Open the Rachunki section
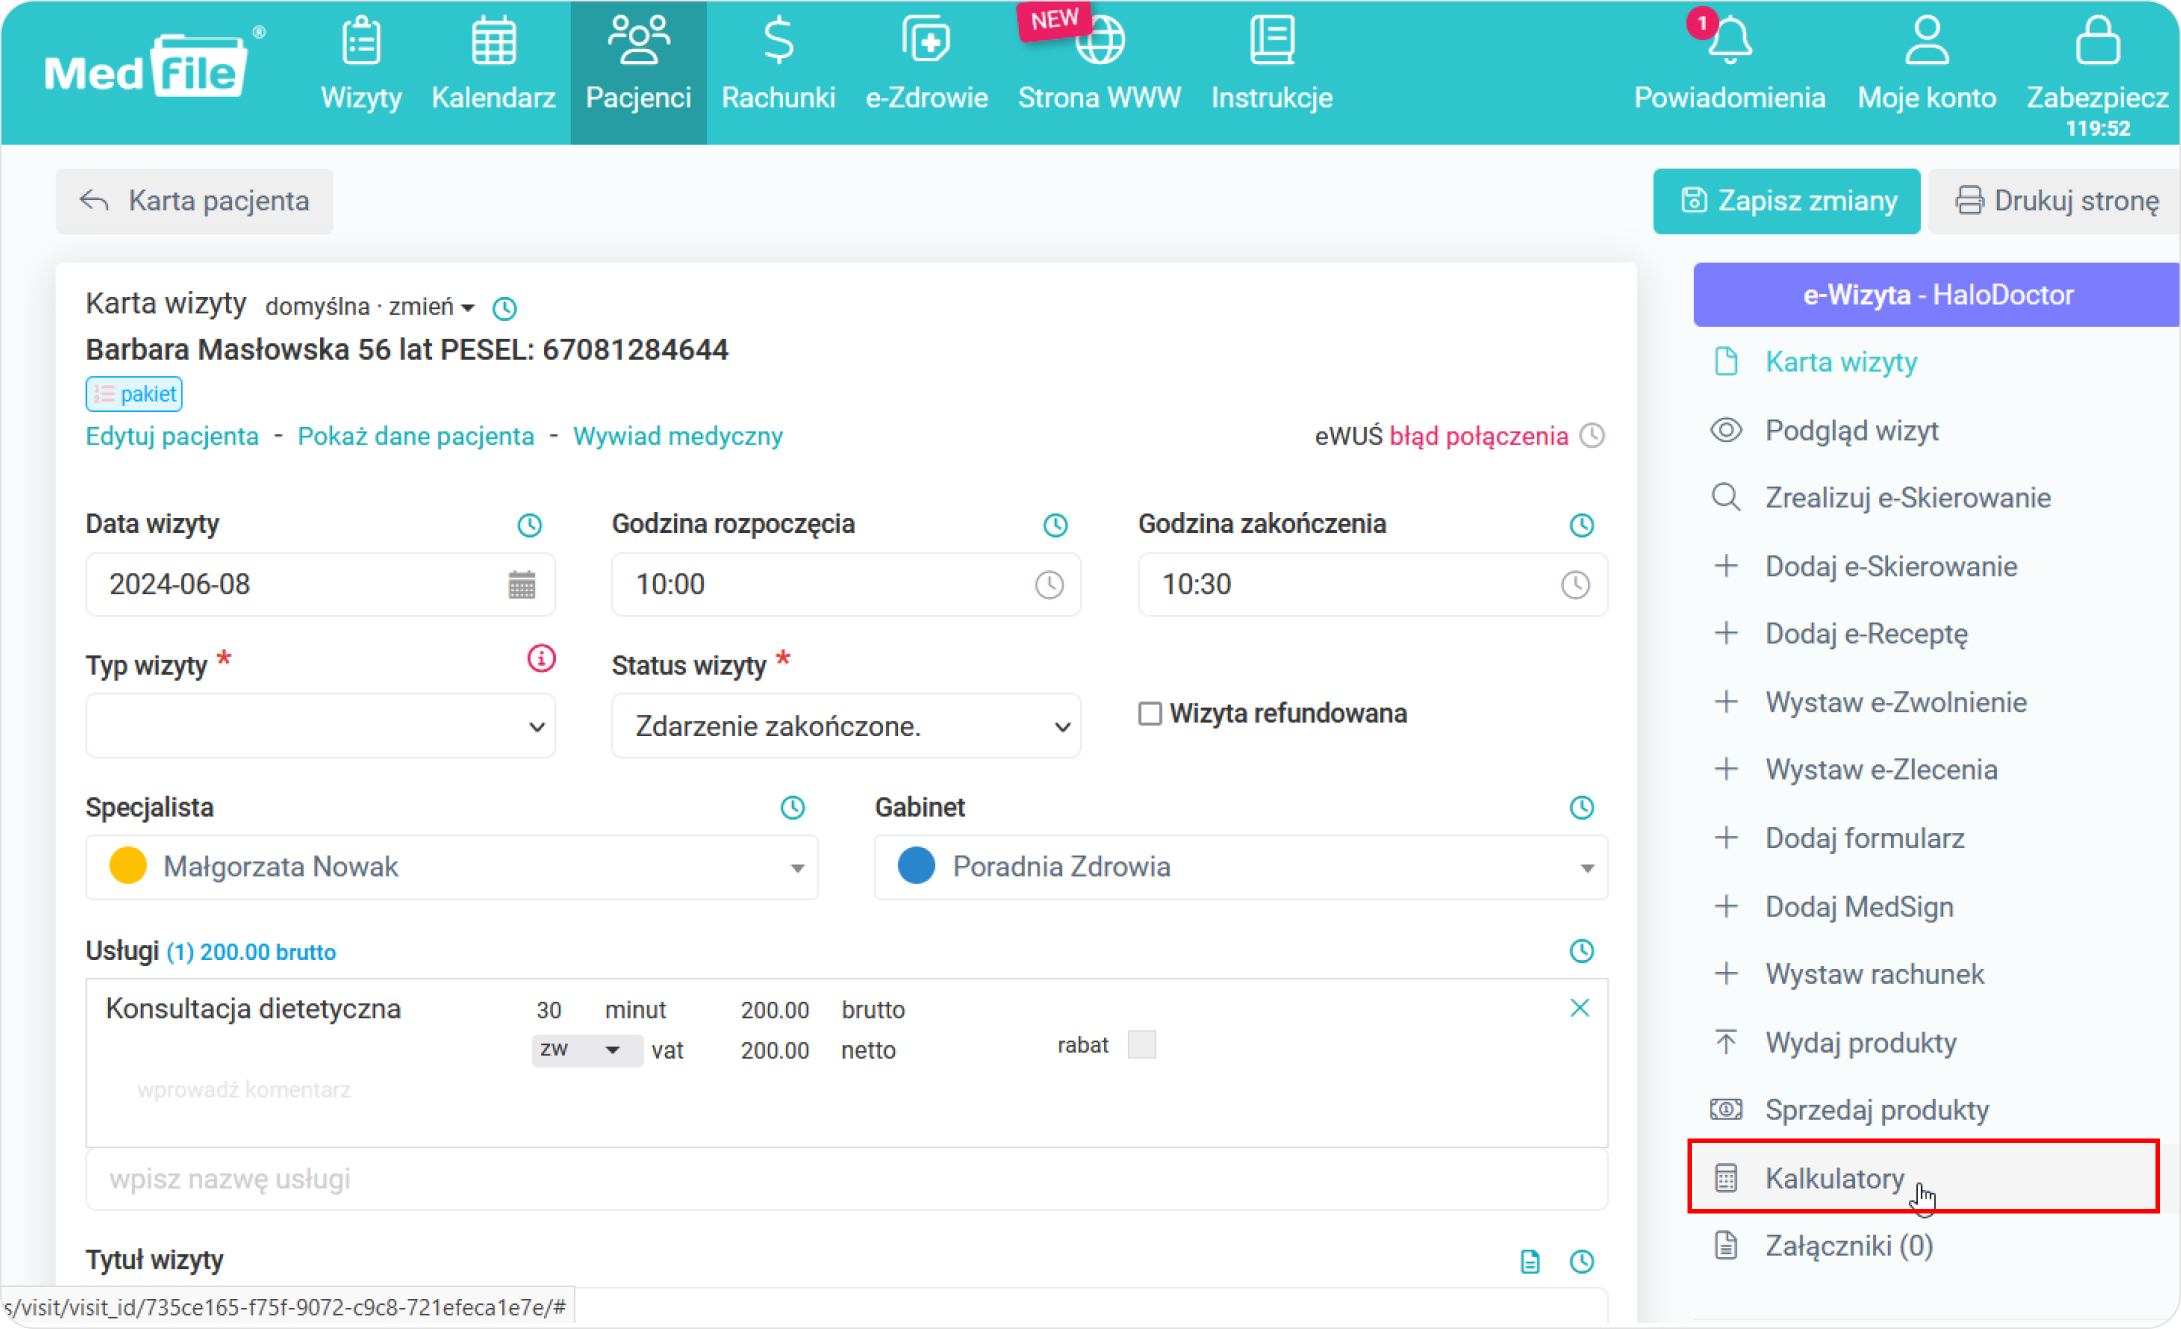 point(778,66)
